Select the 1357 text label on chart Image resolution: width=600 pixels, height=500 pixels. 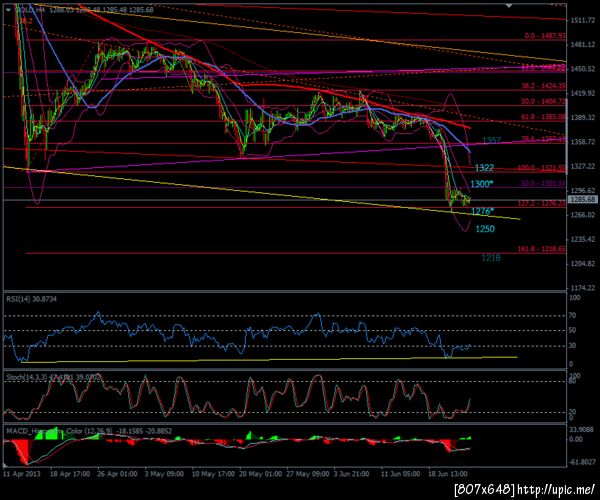tap(491, 140)
